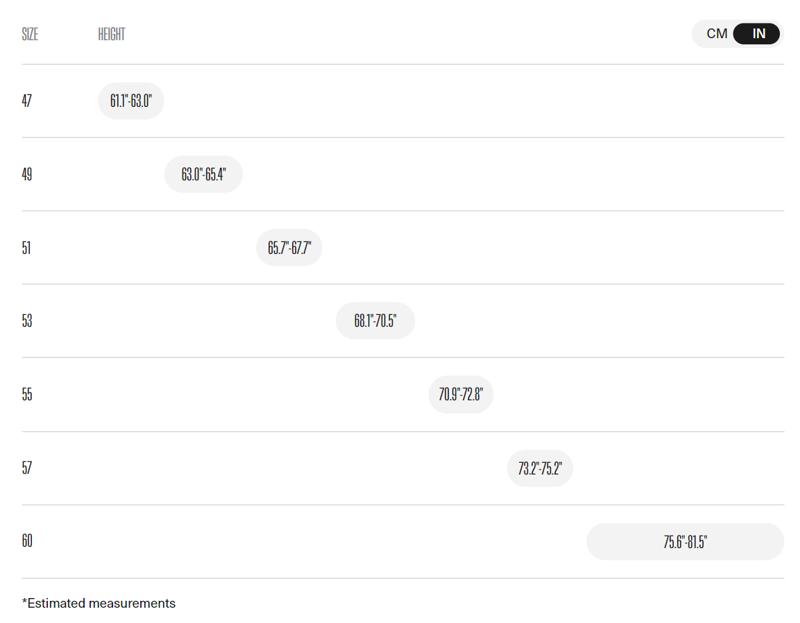Select the size 47 row label
The image size is (800, 623).
27,101
